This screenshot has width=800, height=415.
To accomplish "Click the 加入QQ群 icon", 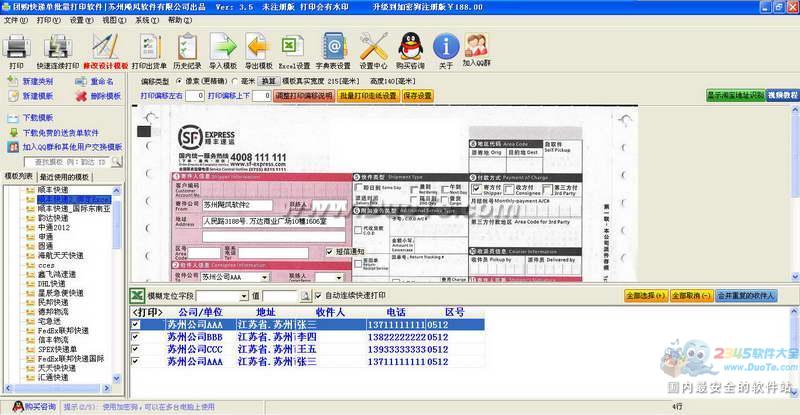I will (477, 46).
